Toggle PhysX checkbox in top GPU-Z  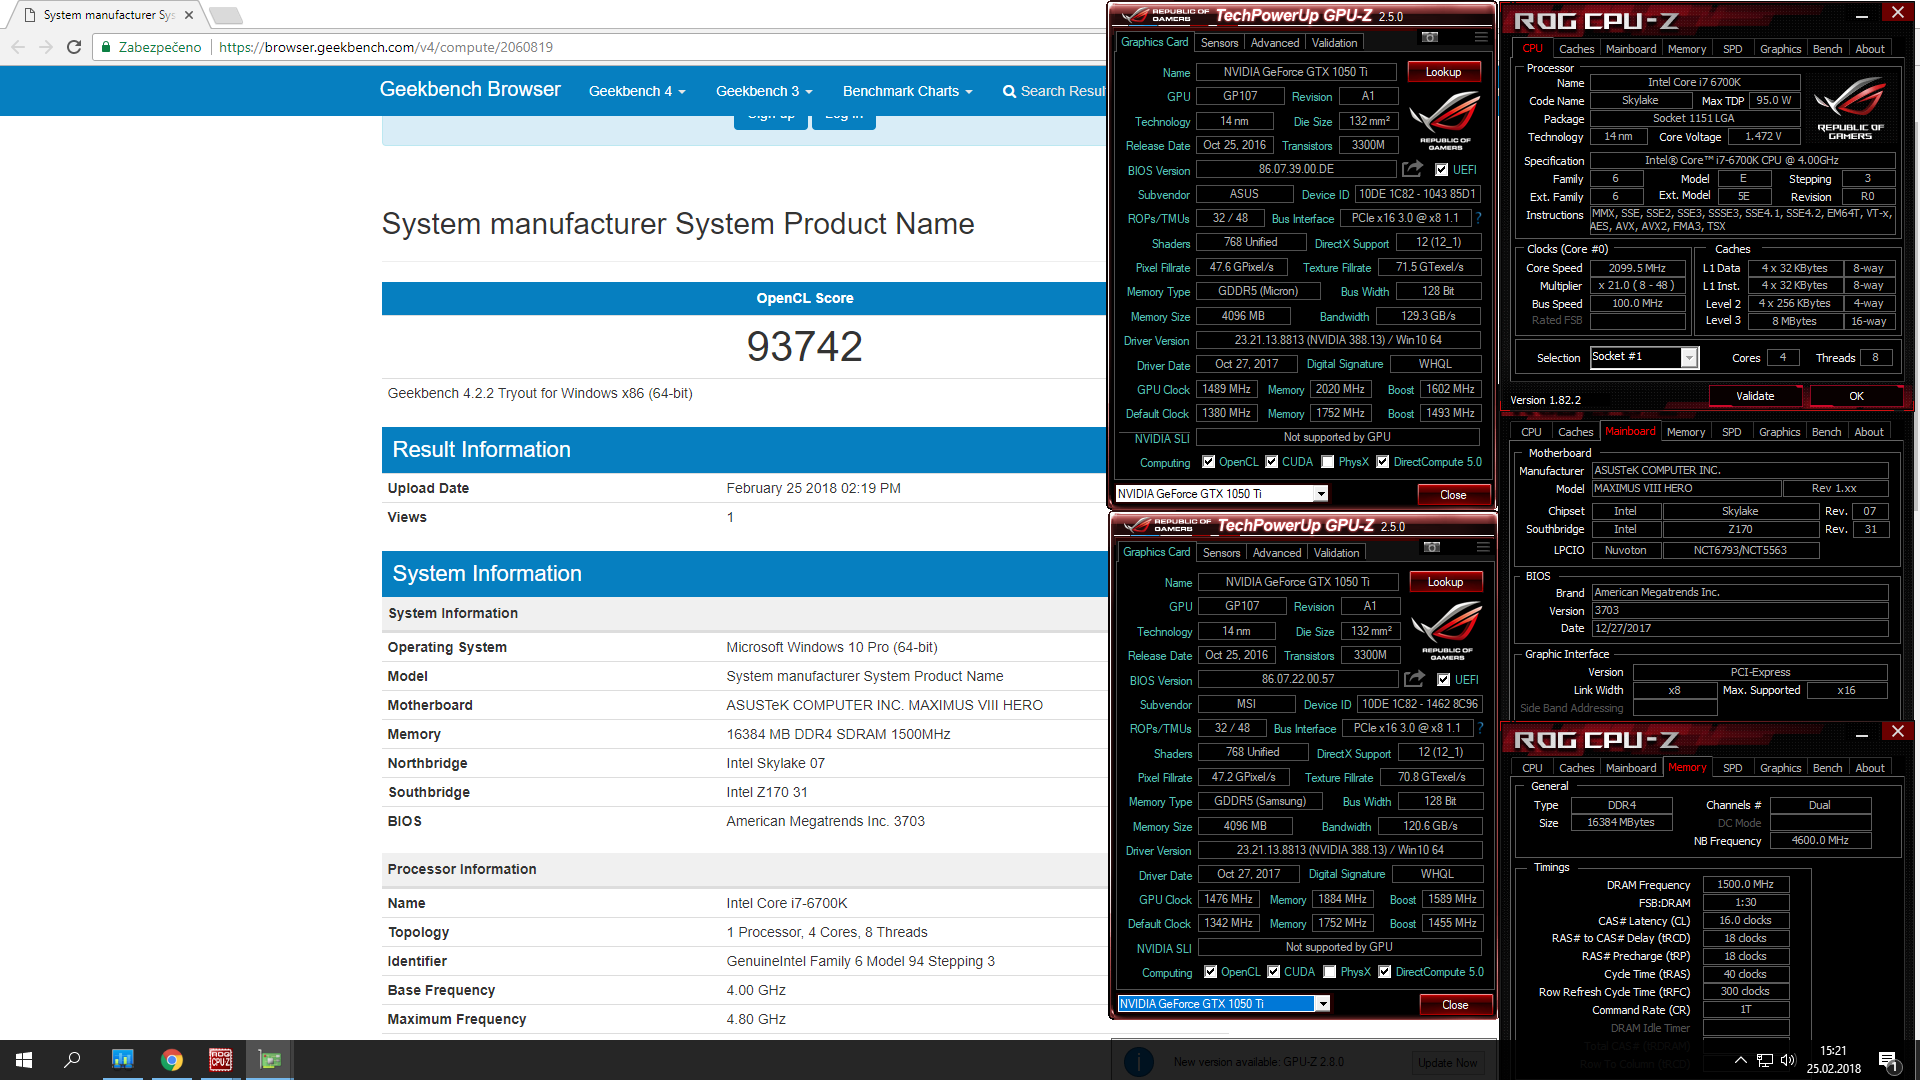[x=1328, y=462]
